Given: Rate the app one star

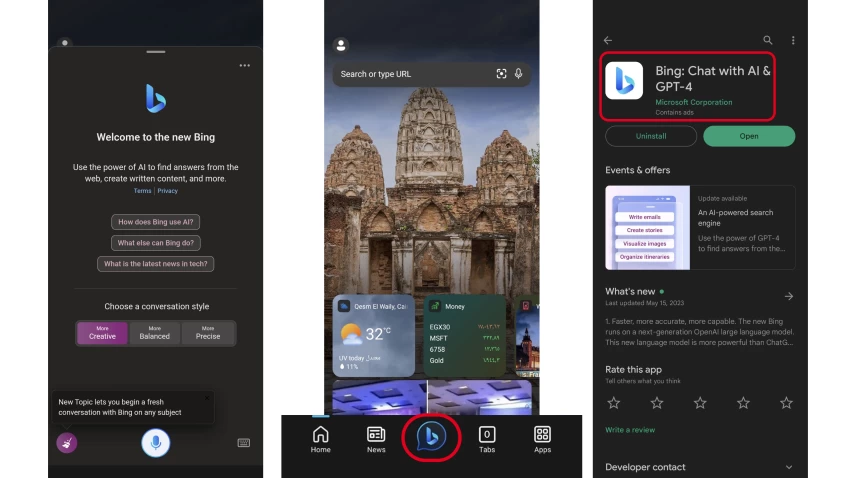Looking at the screenshot, I should 614,403.
